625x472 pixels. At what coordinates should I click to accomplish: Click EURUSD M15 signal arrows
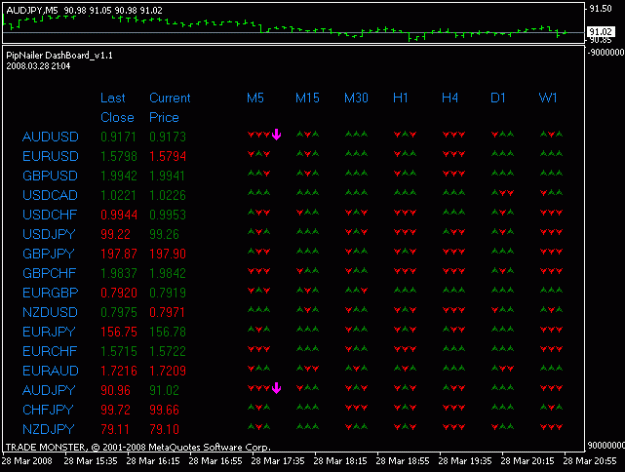pos(307,153)
